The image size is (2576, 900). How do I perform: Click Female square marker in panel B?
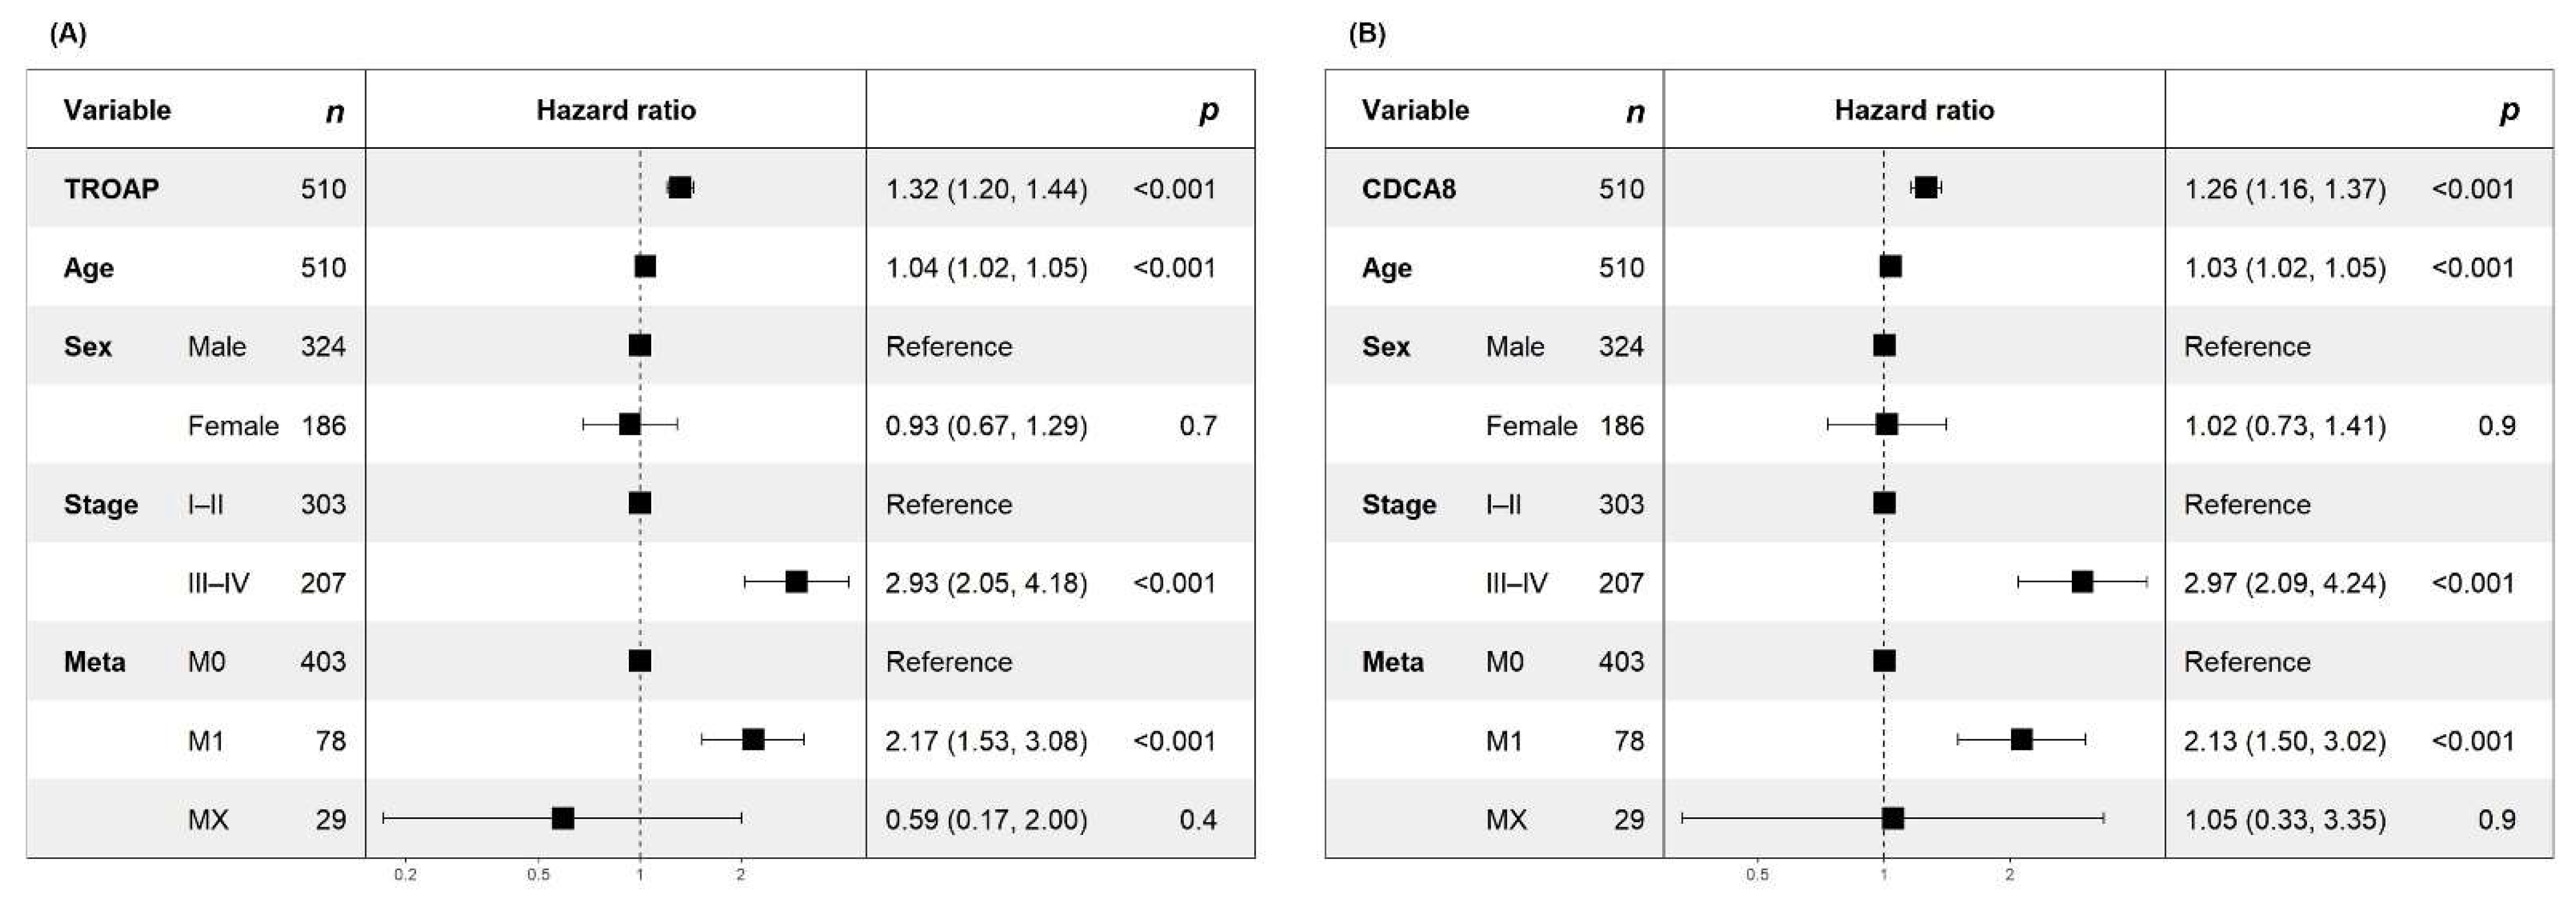[1887, 425]
